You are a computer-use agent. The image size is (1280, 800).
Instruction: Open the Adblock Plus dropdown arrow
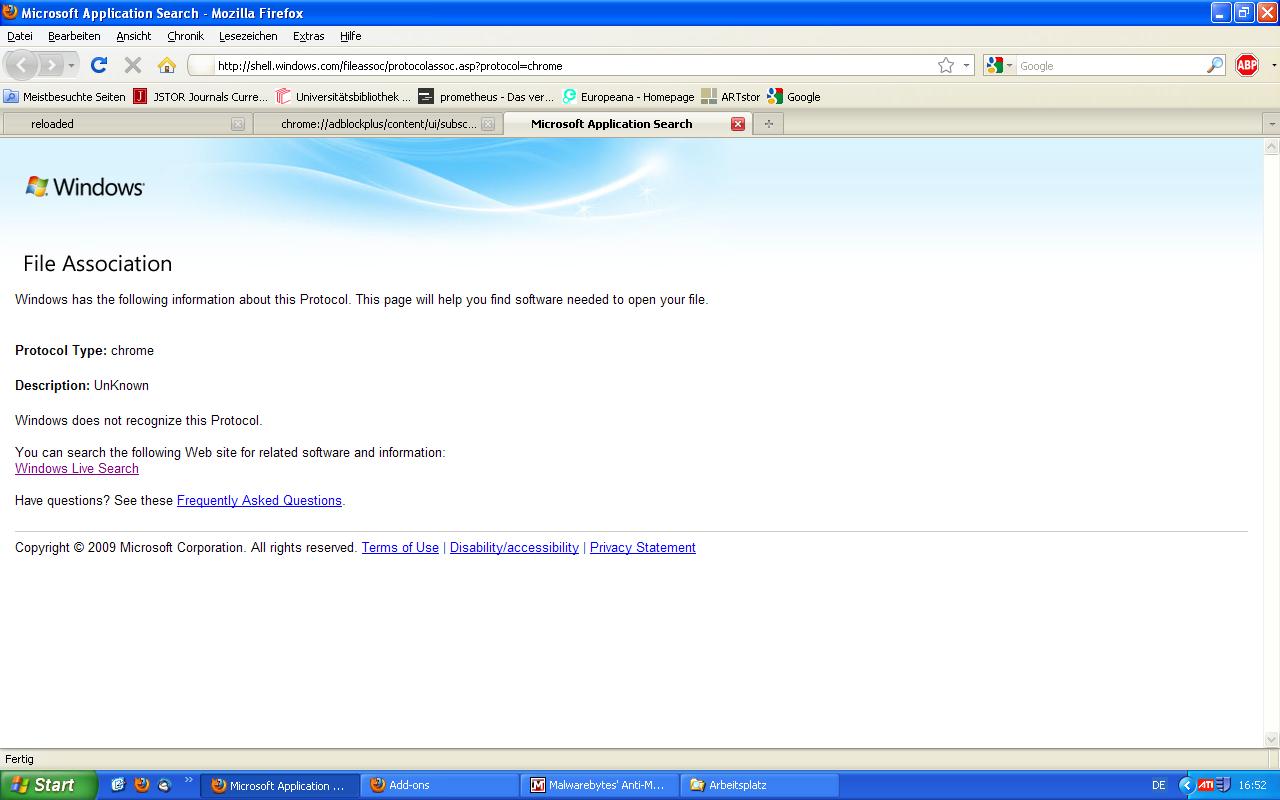tap(1273, 66)
